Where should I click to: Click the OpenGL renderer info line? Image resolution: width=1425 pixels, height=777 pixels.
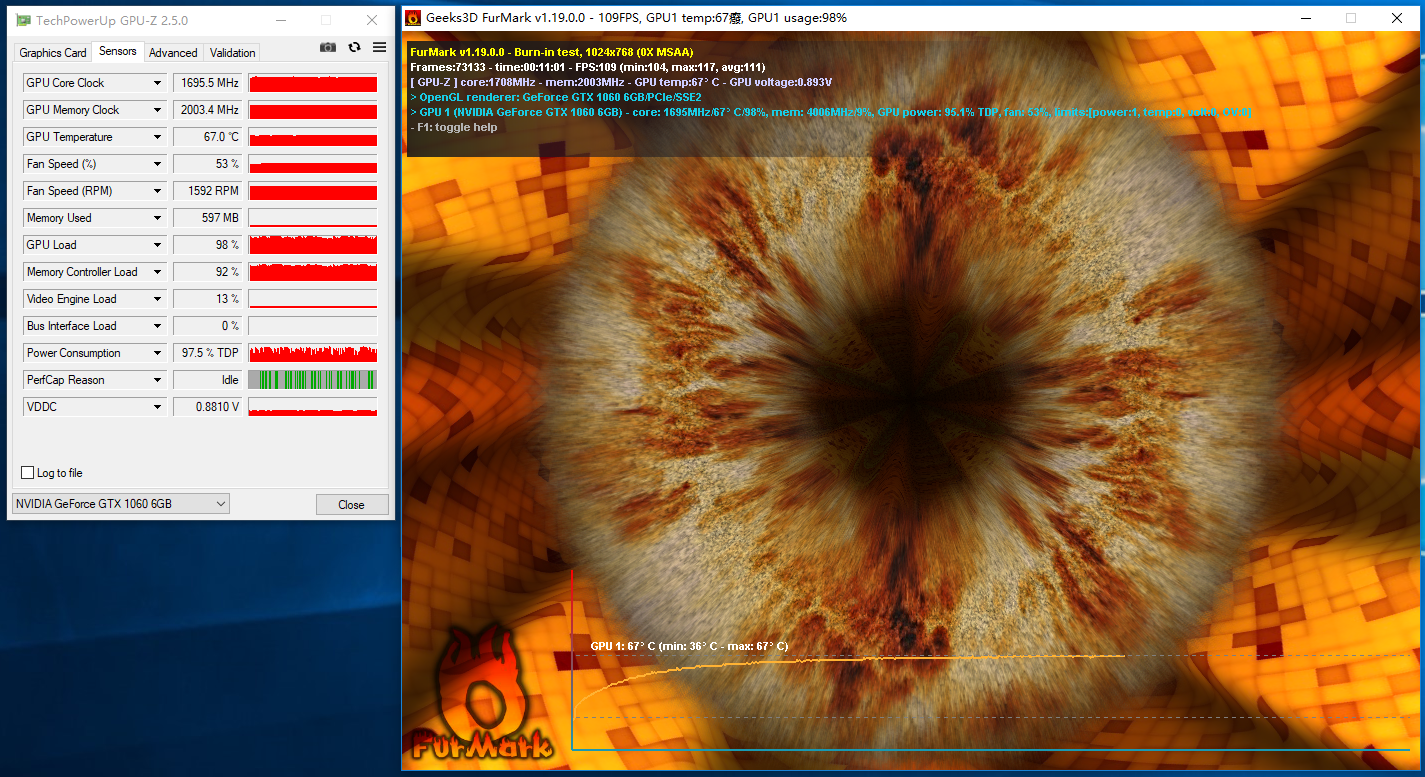pyautogui.click(x=556, y=97)
